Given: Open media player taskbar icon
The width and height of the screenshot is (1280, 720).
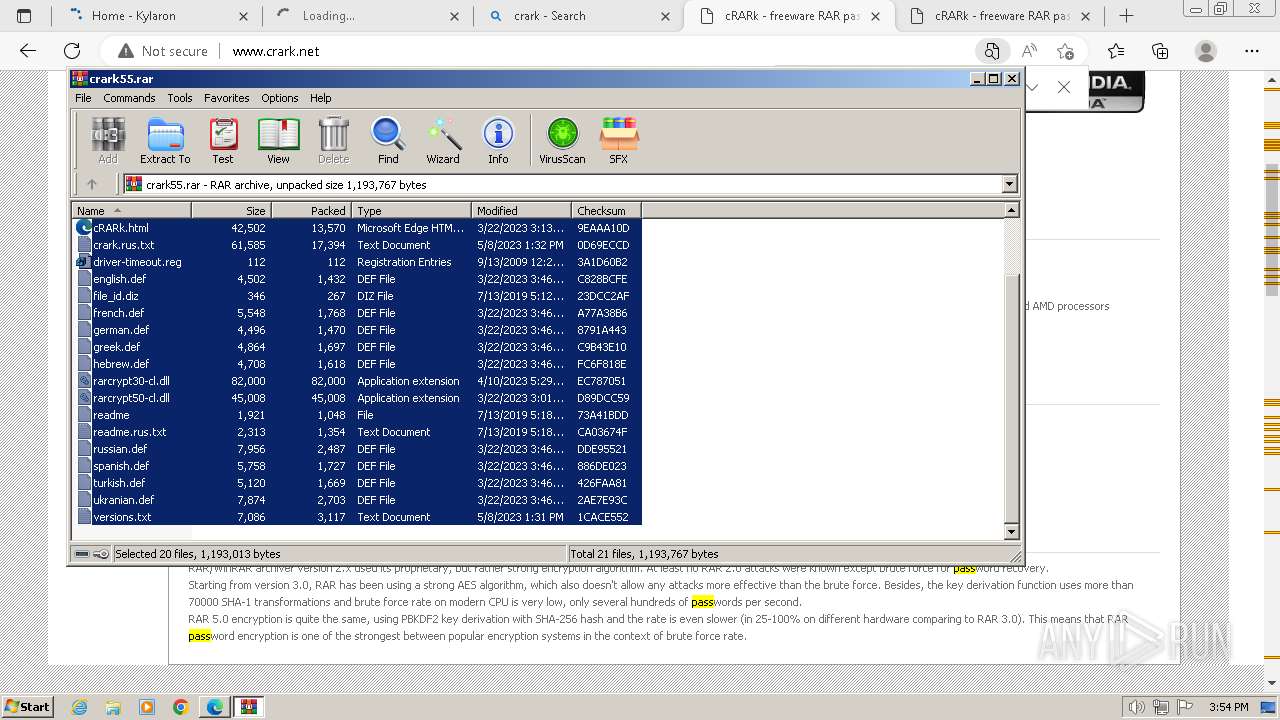Looking at the screenshot, I should click(x=147, y=707).
